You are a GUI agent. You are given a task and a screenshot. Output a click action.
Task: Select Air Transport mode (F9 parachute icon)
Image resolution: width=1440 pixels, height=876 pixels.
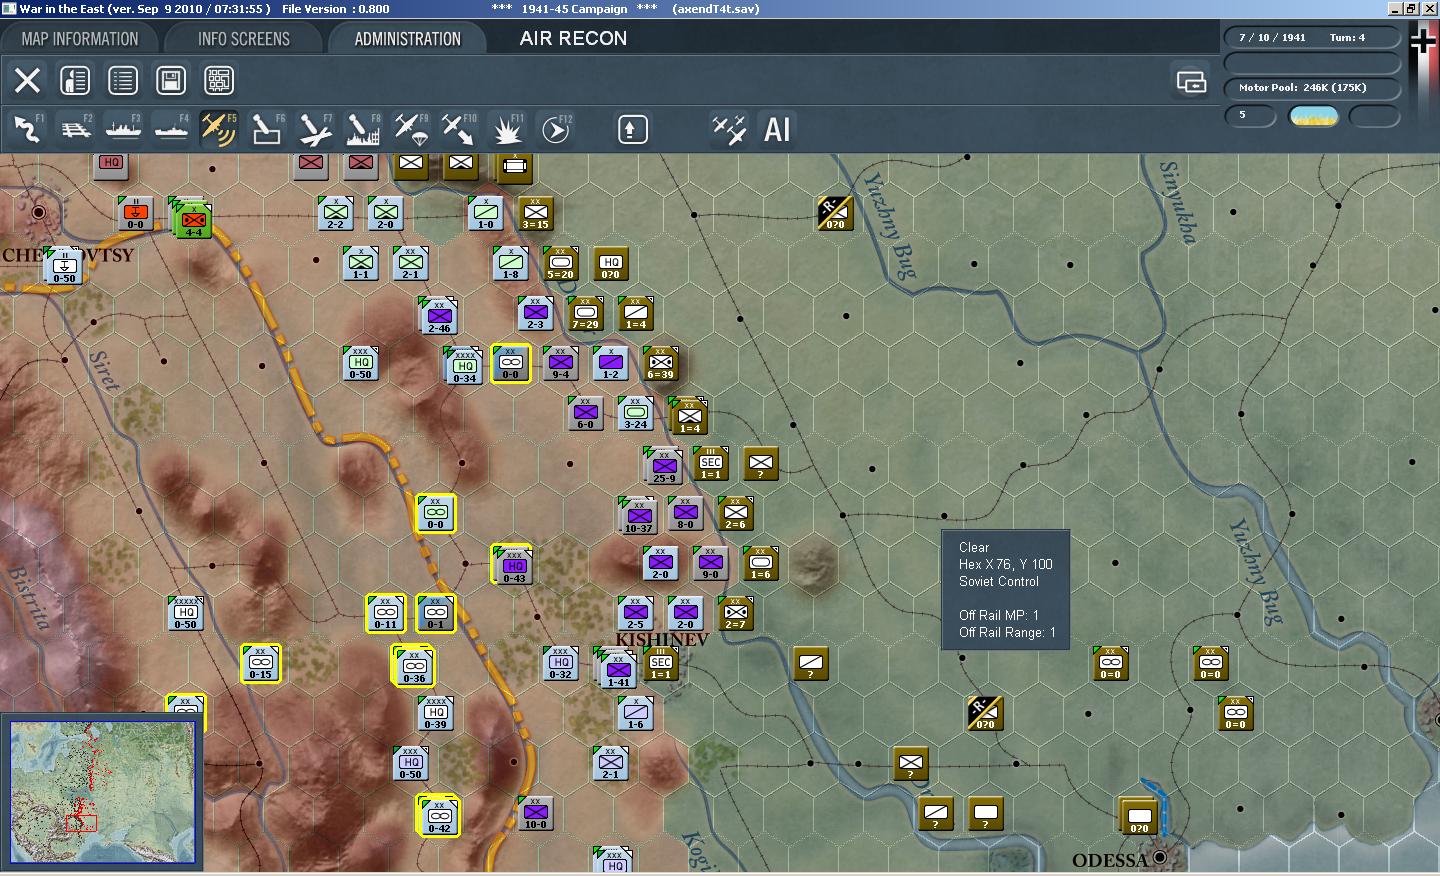(411, 129)
